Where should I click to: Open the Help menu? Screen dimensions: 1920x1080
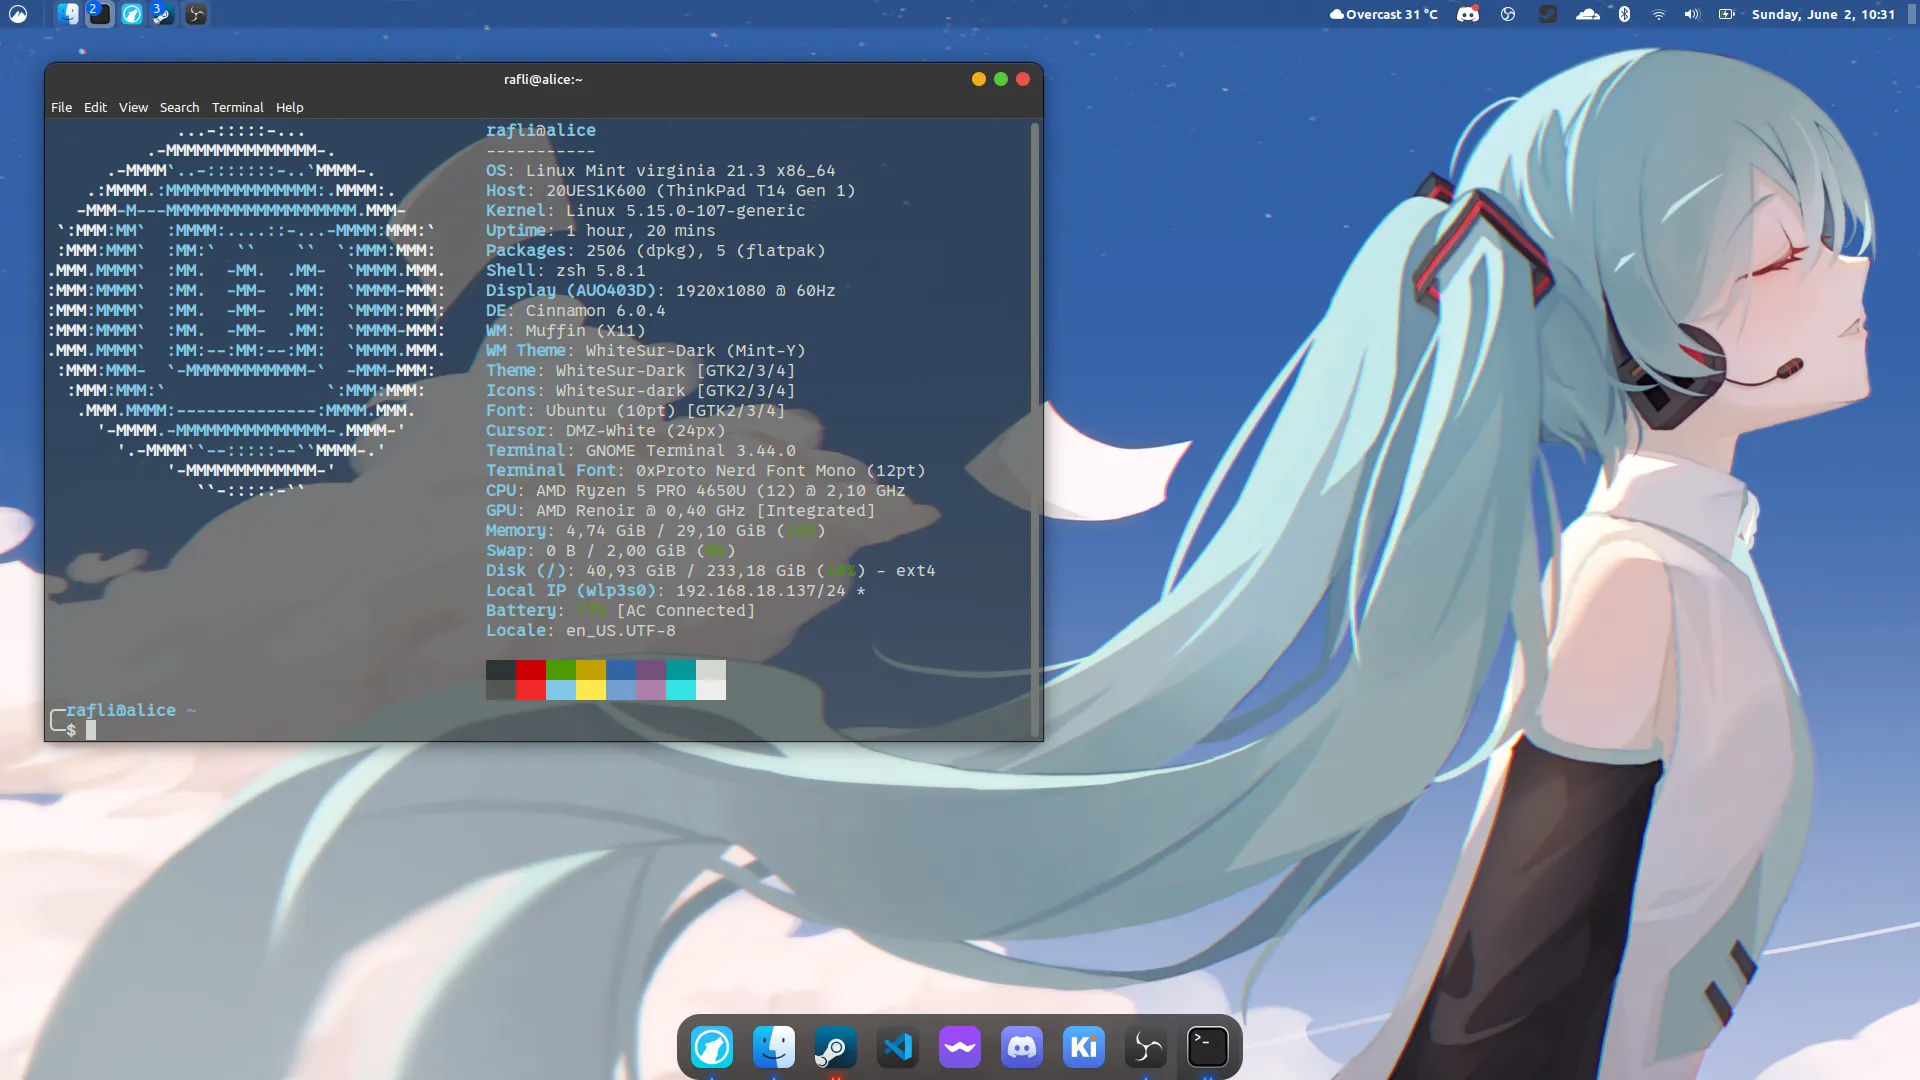[x=289, y=107]
